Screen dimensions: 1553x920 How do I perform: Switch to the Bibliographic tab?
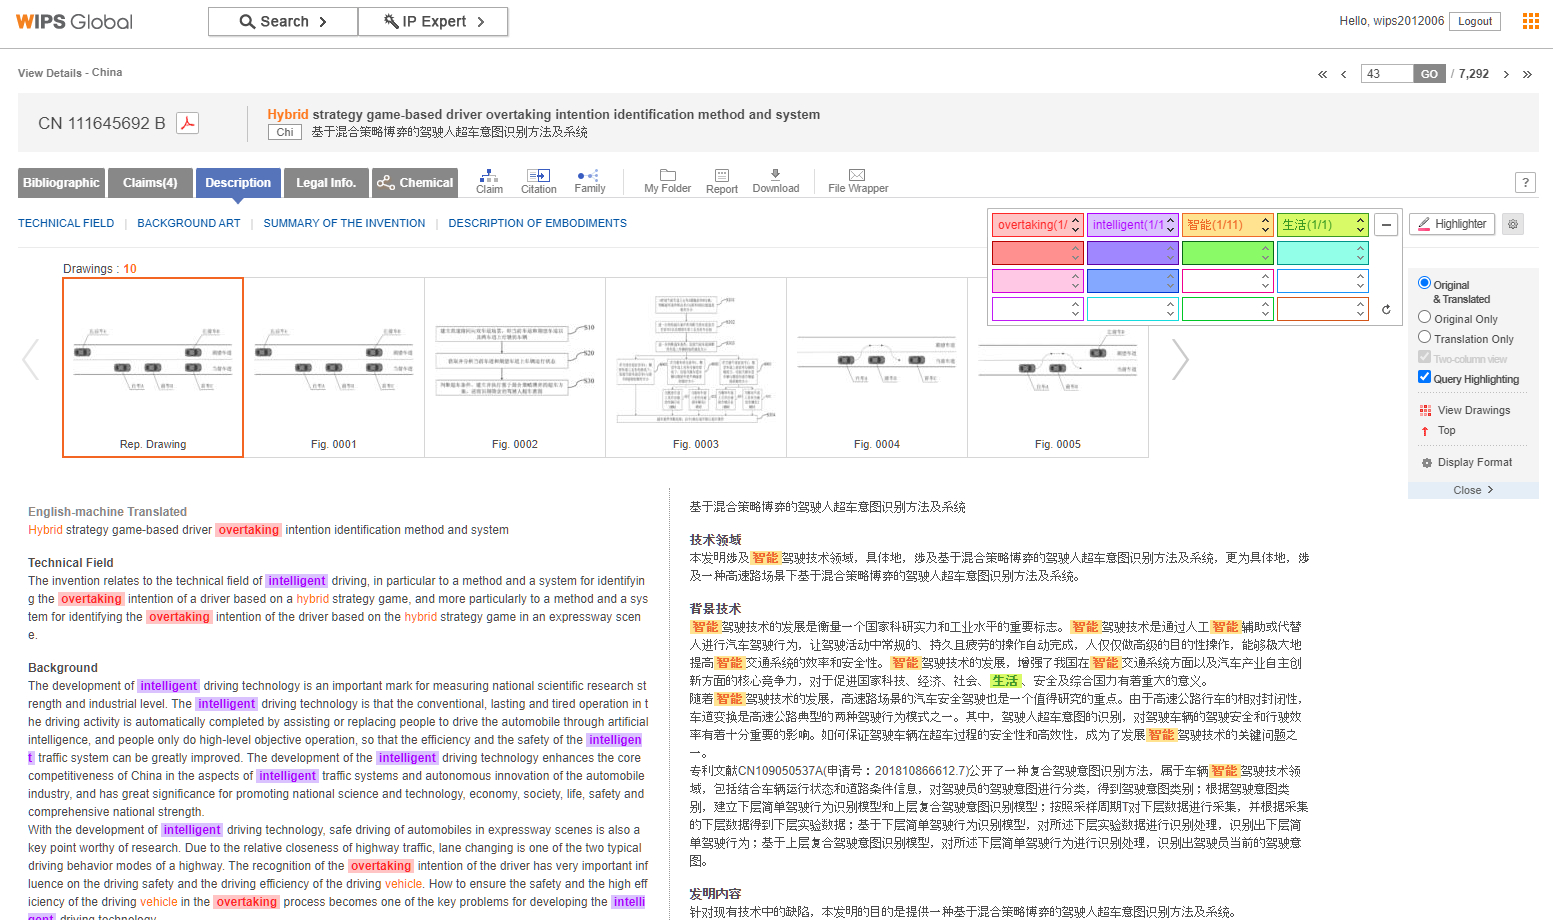click(61, 182)
